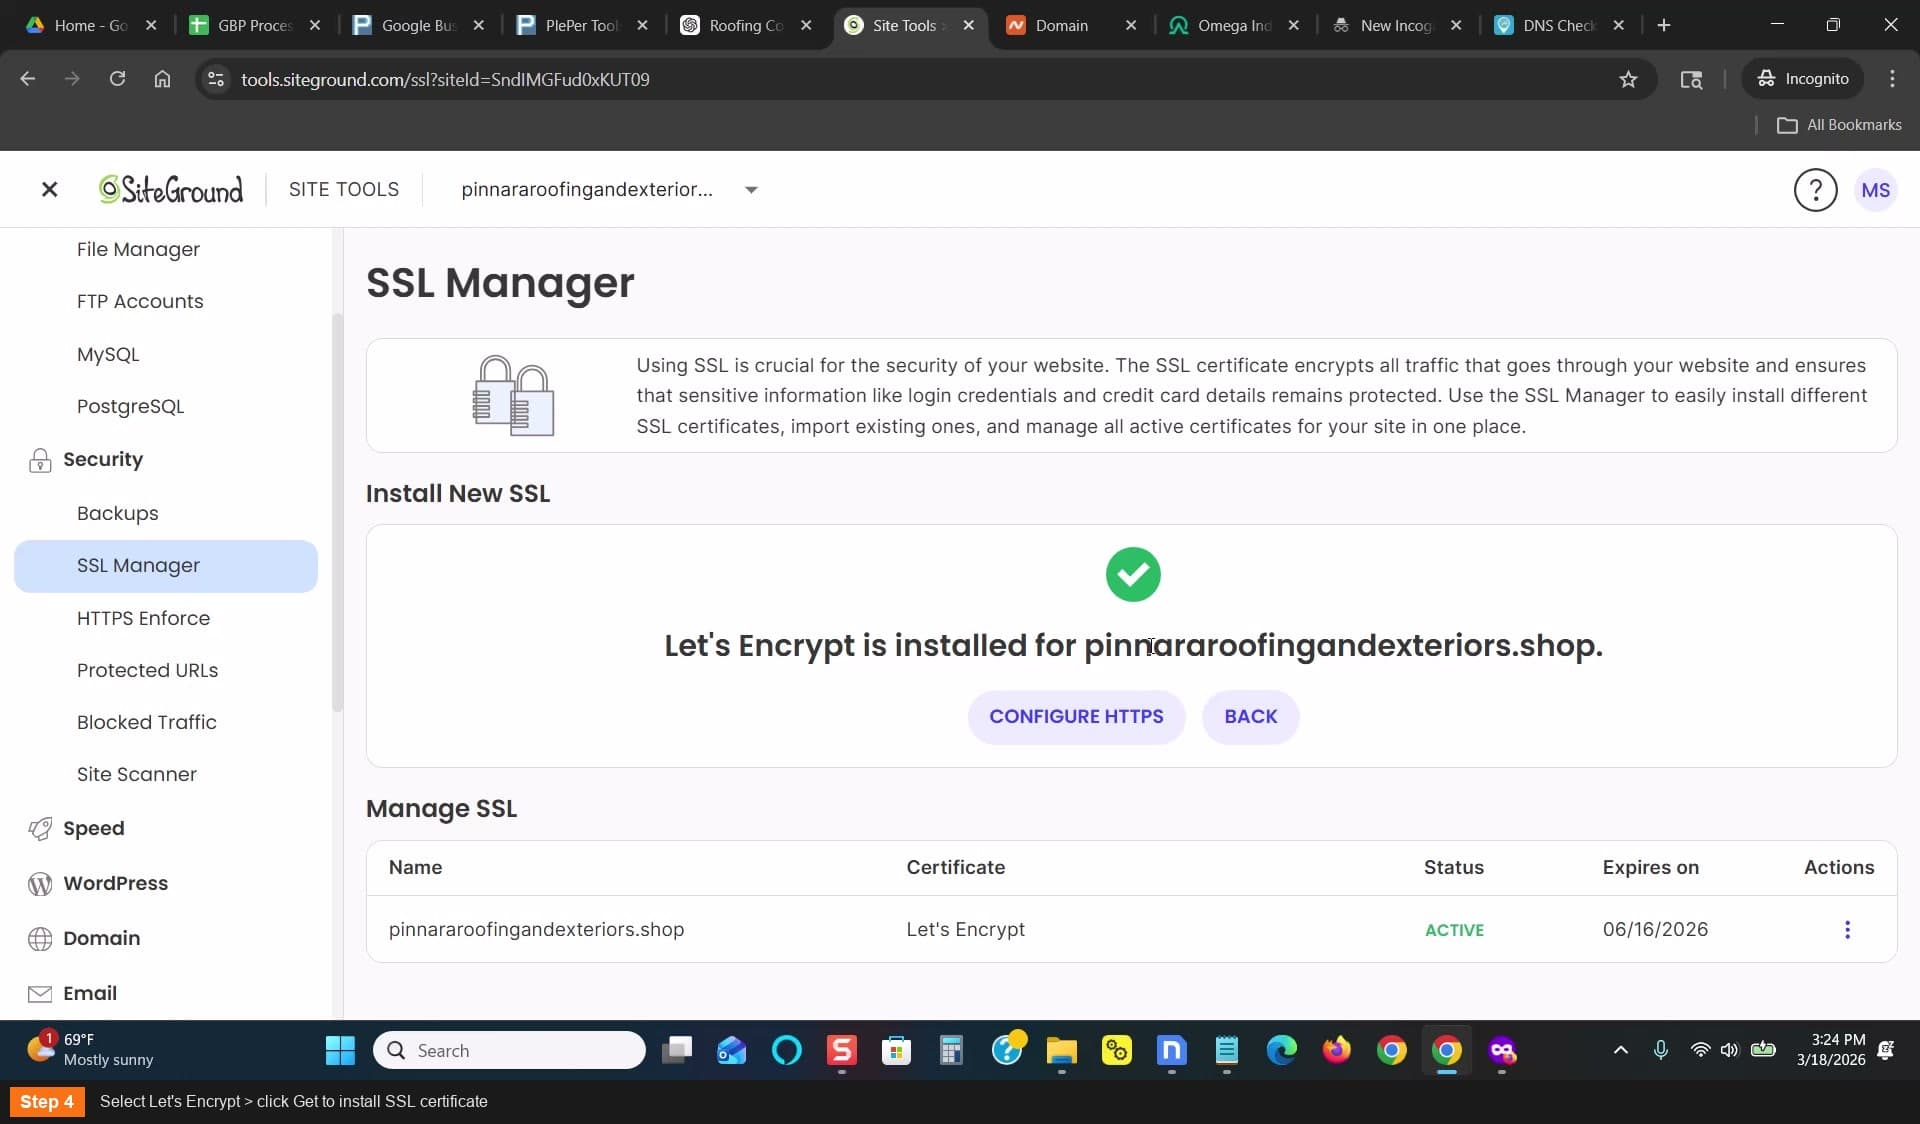Click the sidebar vertical scrollbar
Screen dimensions: 1920x1124
[x=337, y=512]
